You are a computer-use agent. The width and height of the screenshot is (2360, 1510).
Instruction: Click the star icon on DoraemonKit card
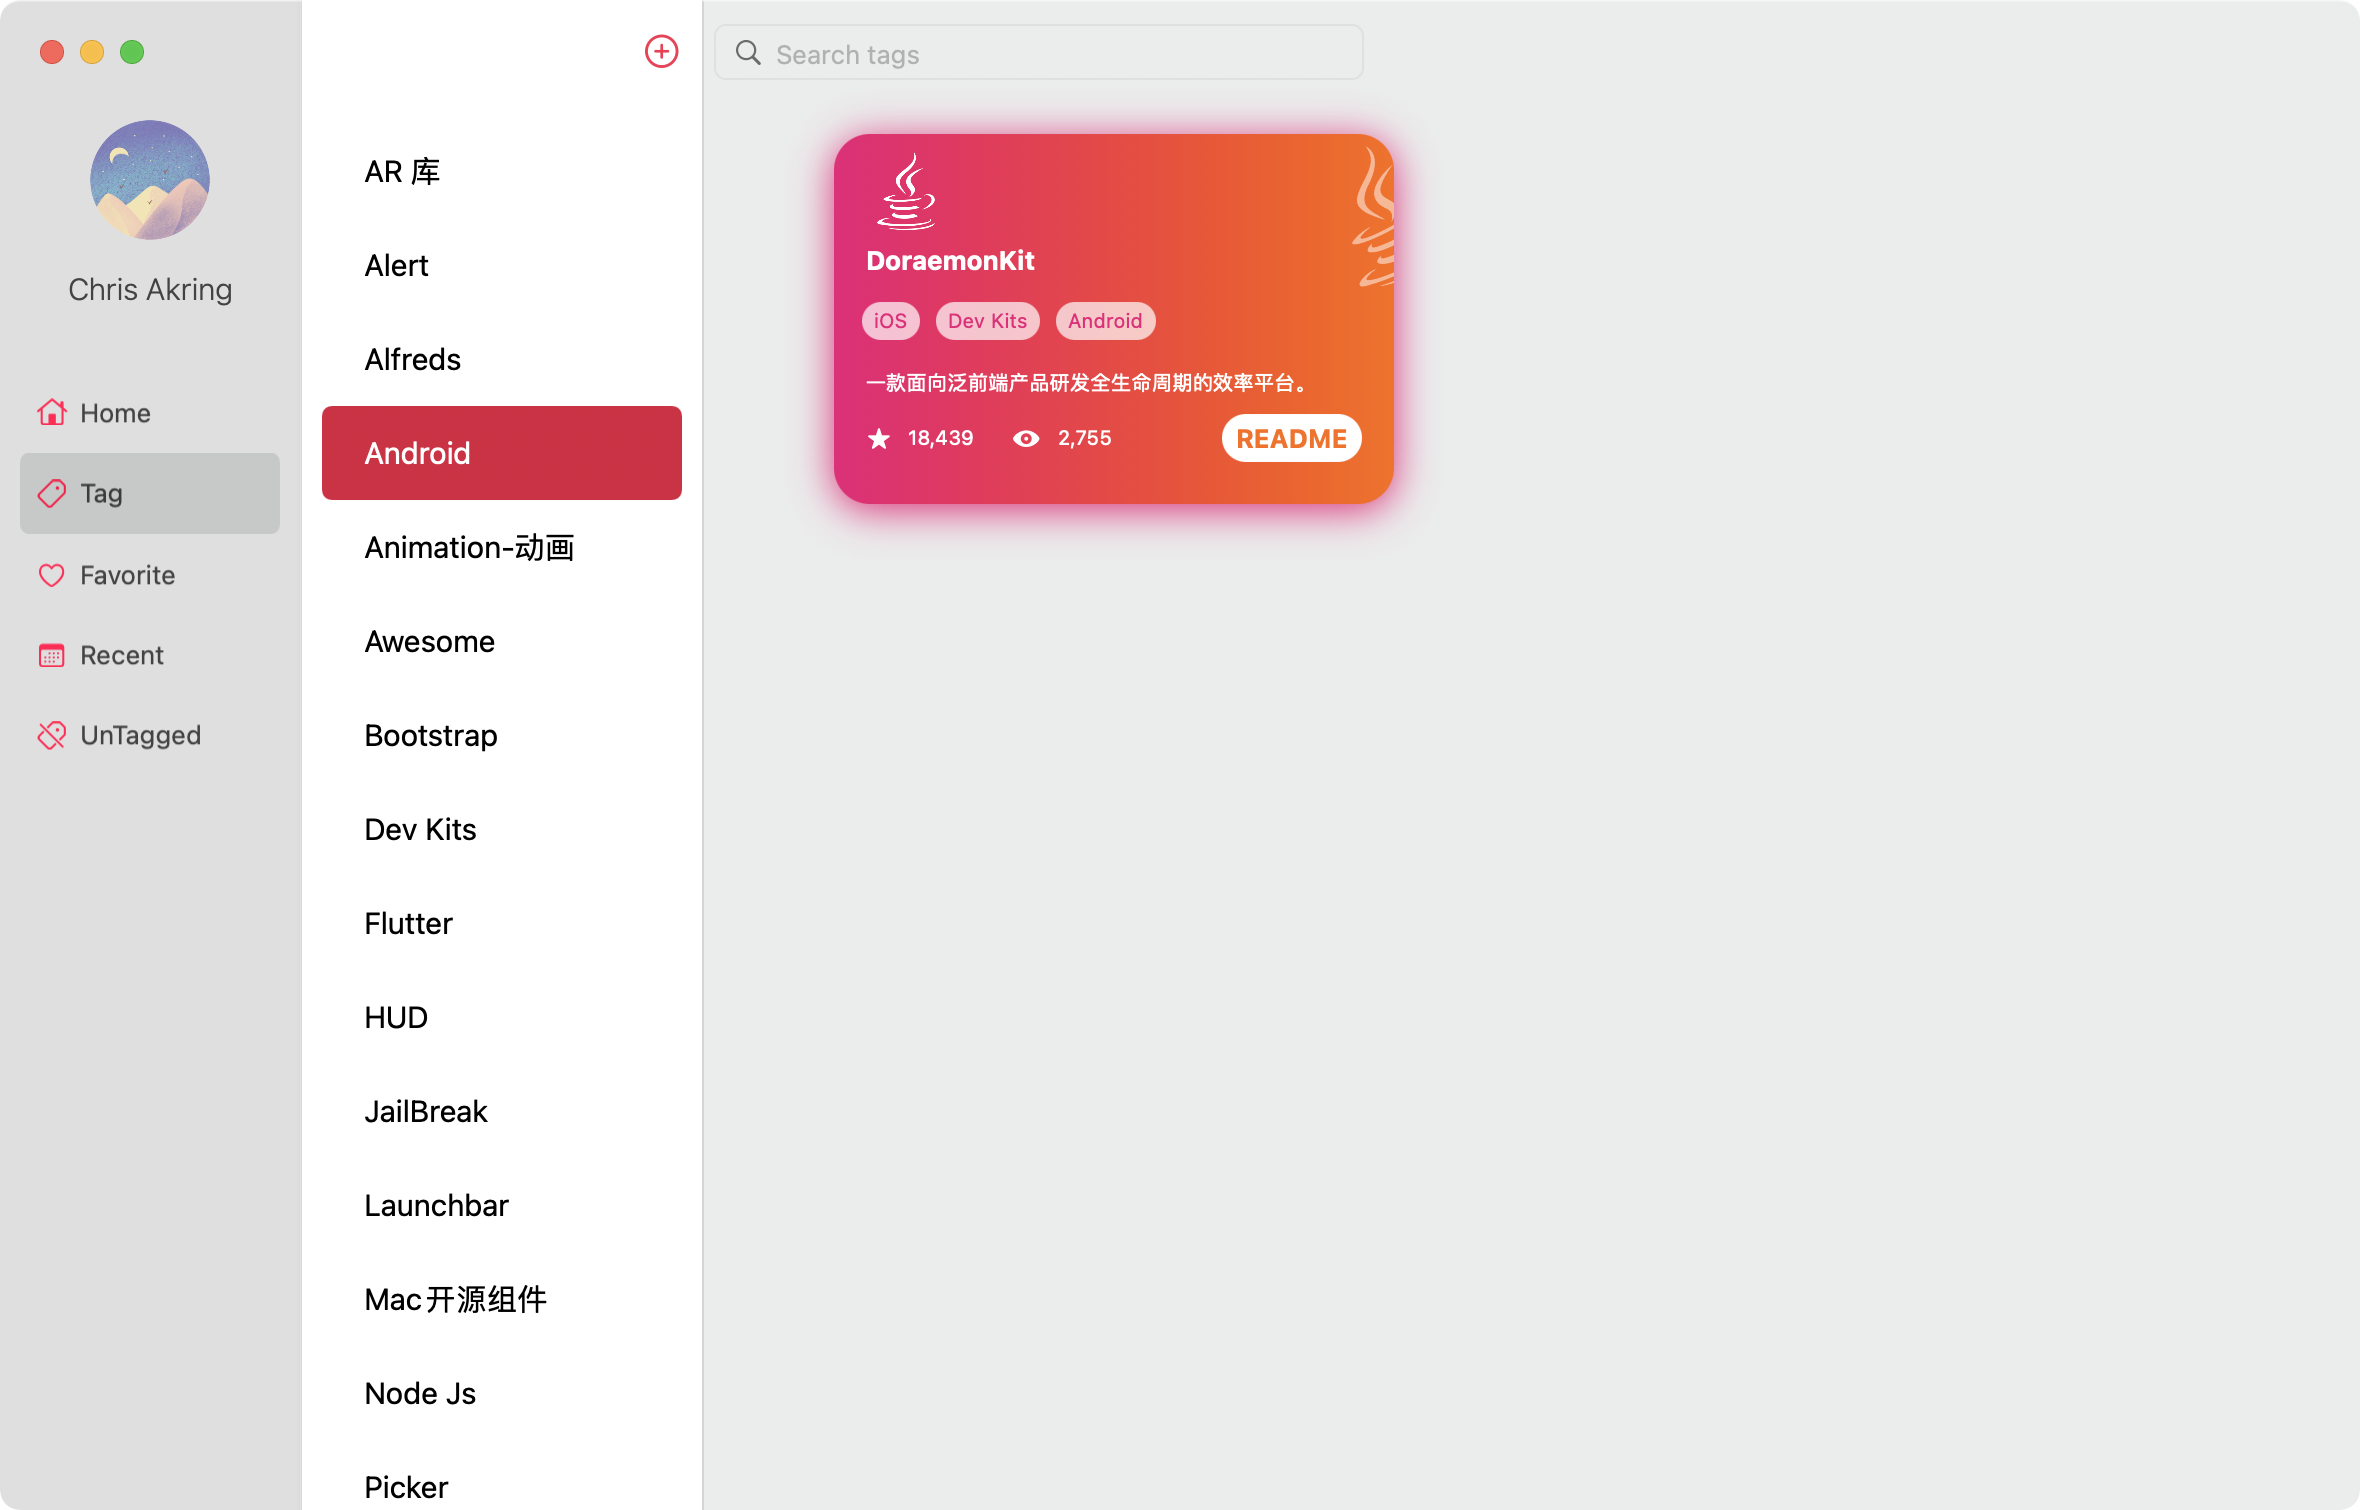[879, 438]
